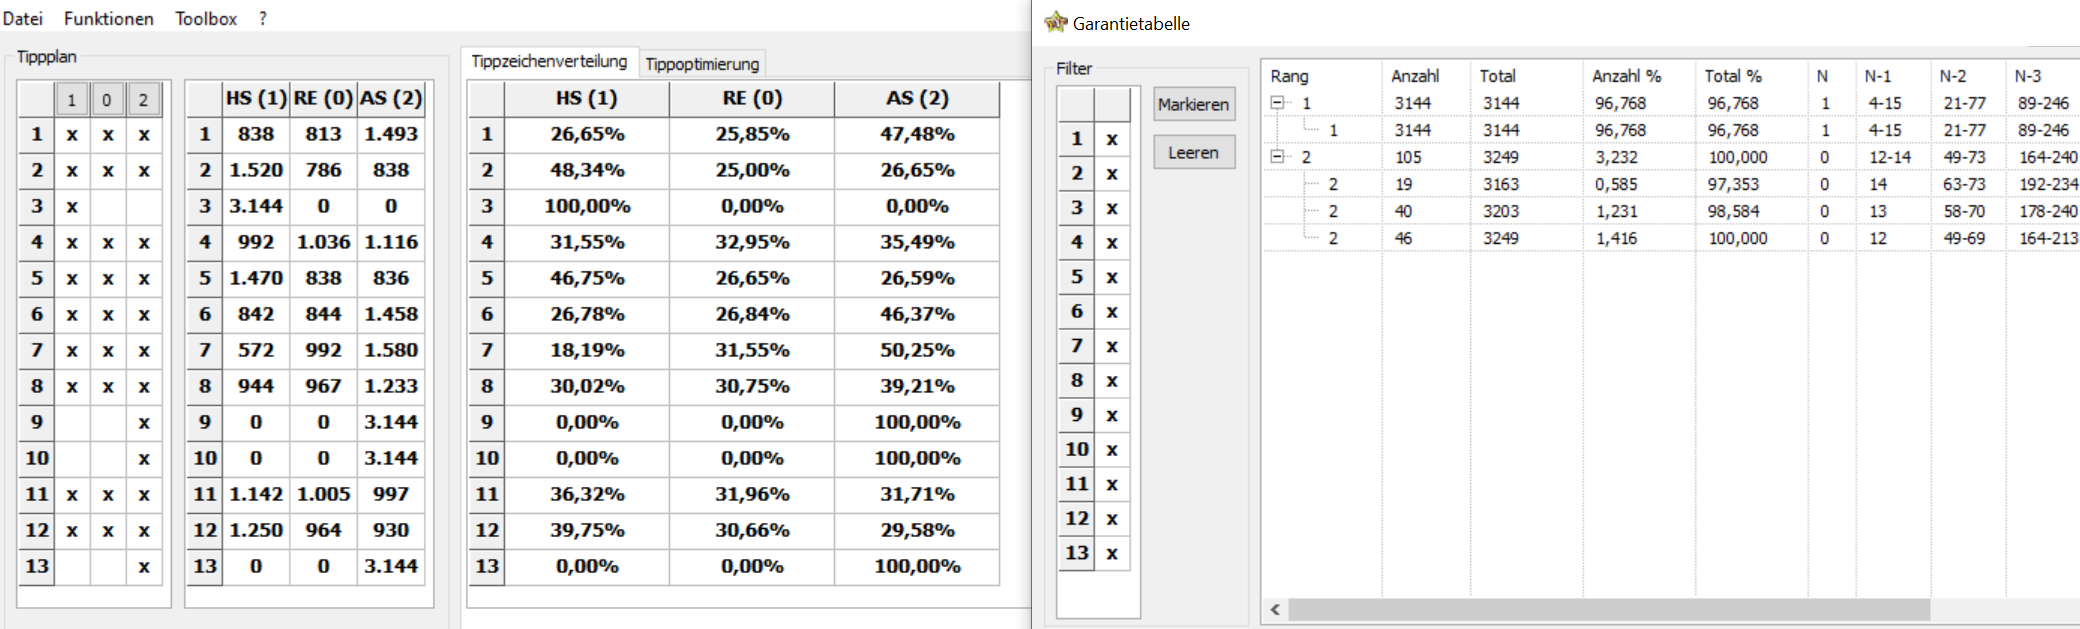The width and height of the screenshot is (2080, 629).
Task: Toggle the filter x mark for row 5
Action: pos(1112,277)
